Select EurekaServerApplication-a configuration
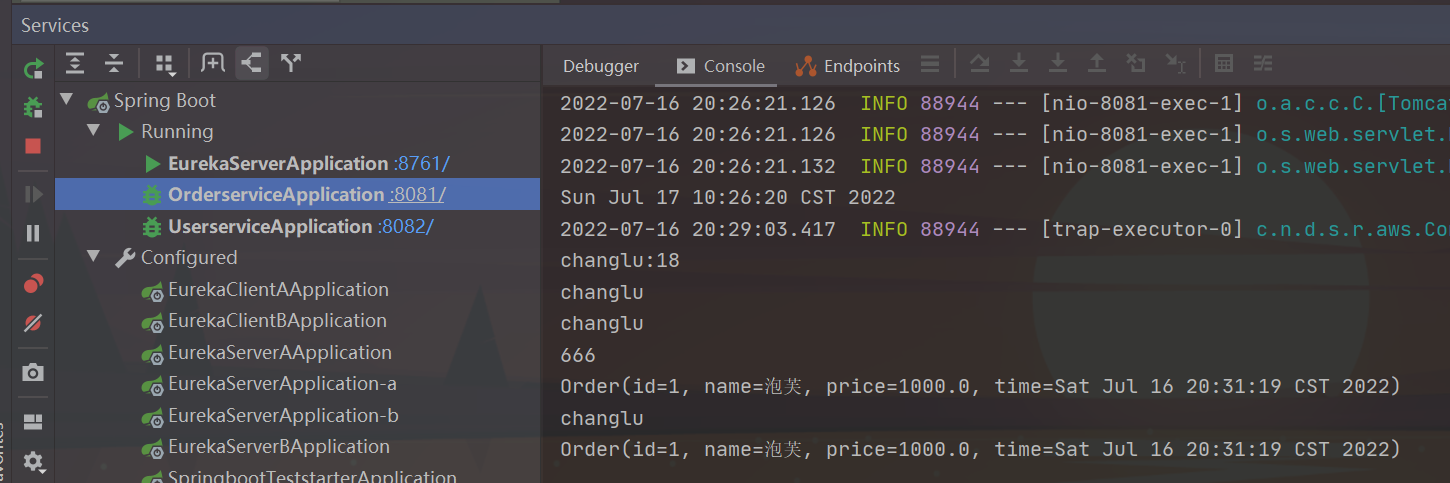This screenshot has width=1450, height=483. tap(283, 383)
